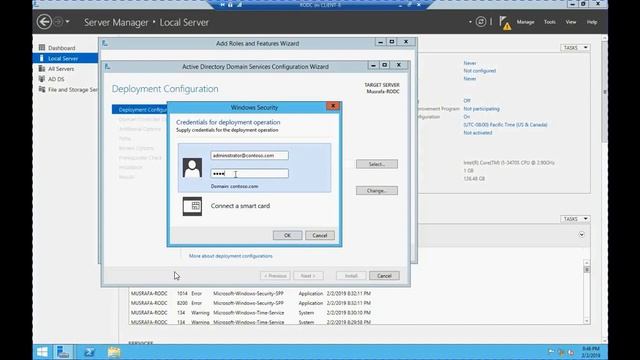Open the Properties TASKS dropdown

click(575, 48)
